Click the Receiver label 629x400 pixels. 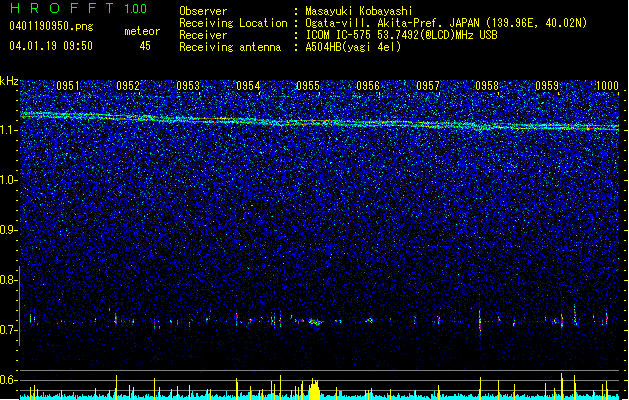point(203,35)
